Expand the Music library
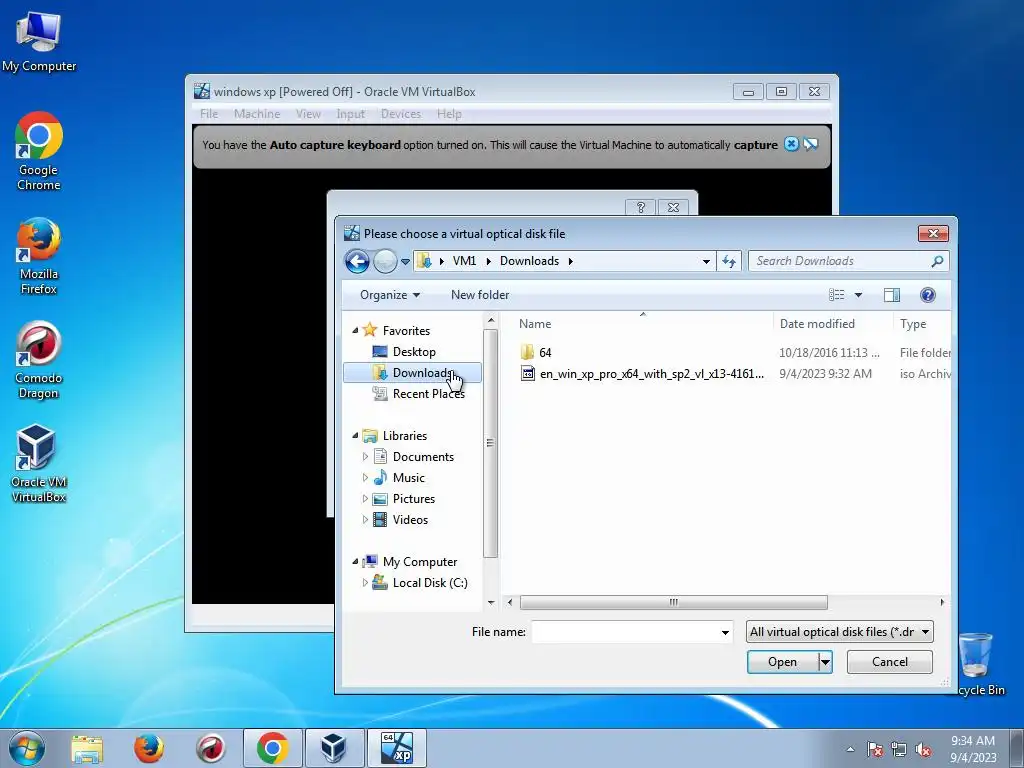This screenshot has height=768, width=1024. coord(365,477)
